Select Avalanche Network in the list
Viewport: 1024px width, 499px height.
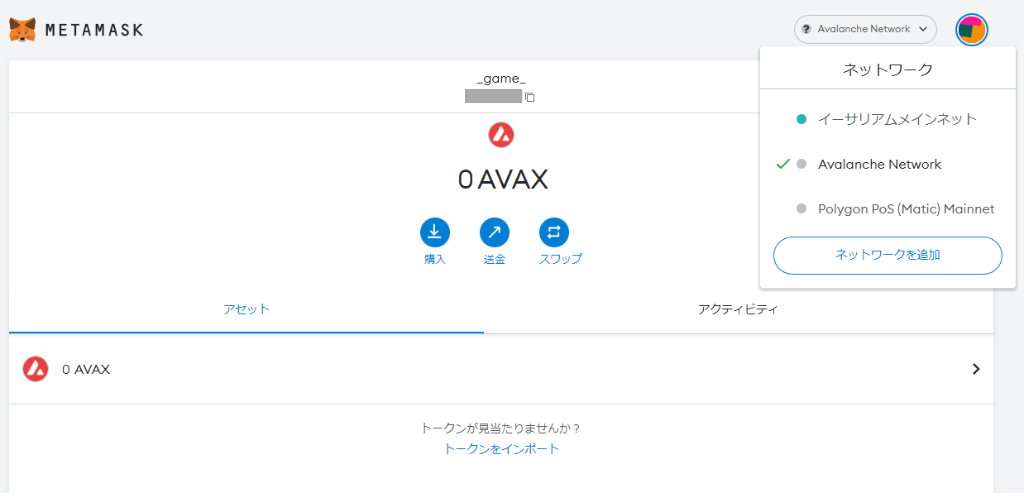[888, 165]
